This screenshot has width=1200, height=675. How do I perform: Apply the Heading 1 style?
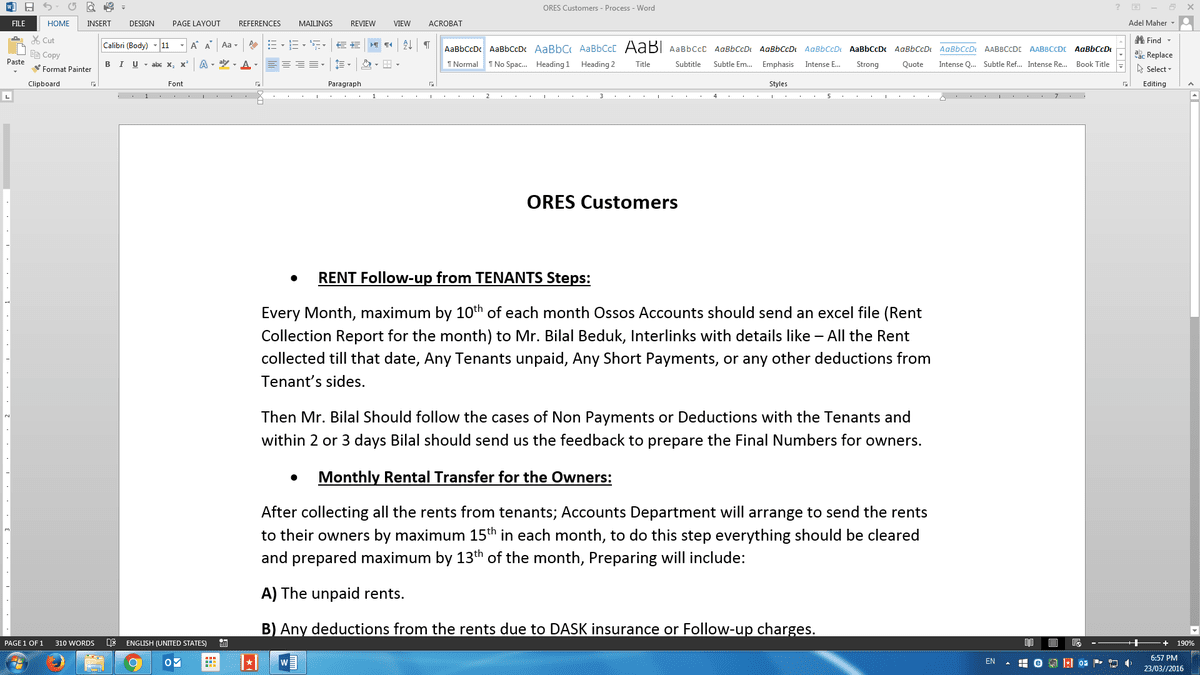552,55
